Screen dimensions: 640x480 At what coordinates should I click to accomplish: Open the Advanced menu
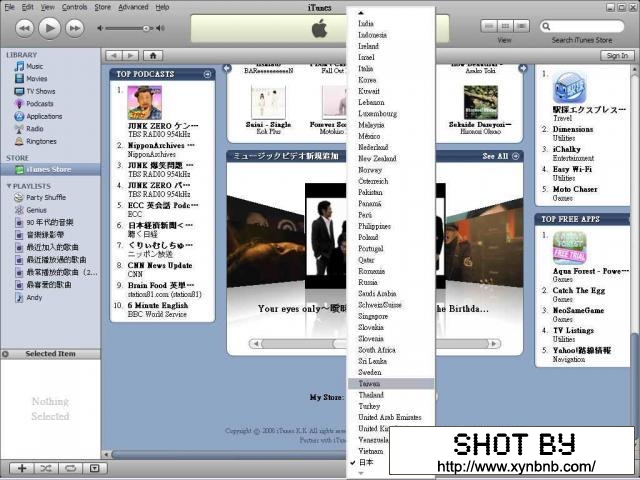133,7
